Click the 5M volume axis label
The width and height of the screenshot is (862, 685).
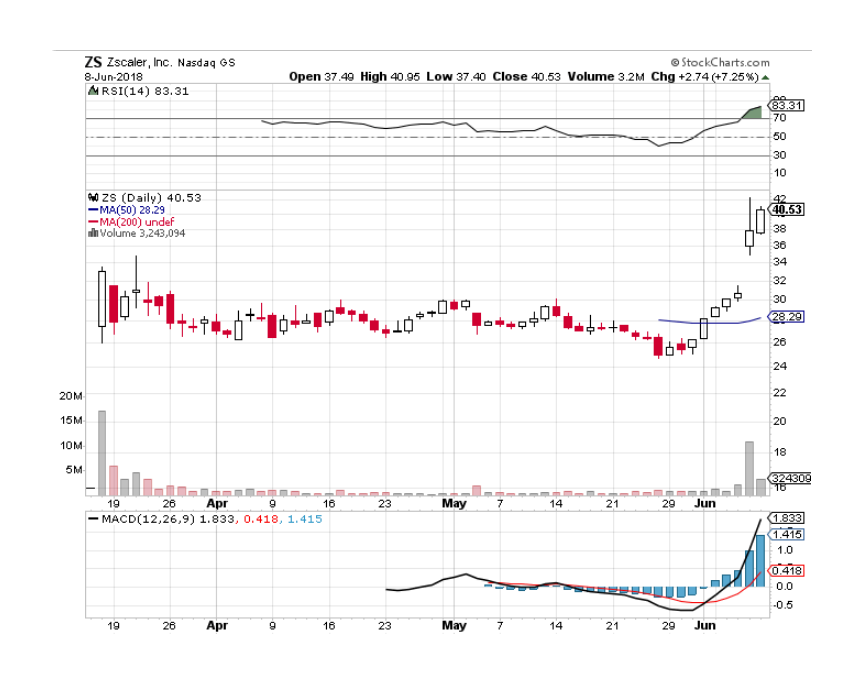pyautogui.click(x=74, y=470)
